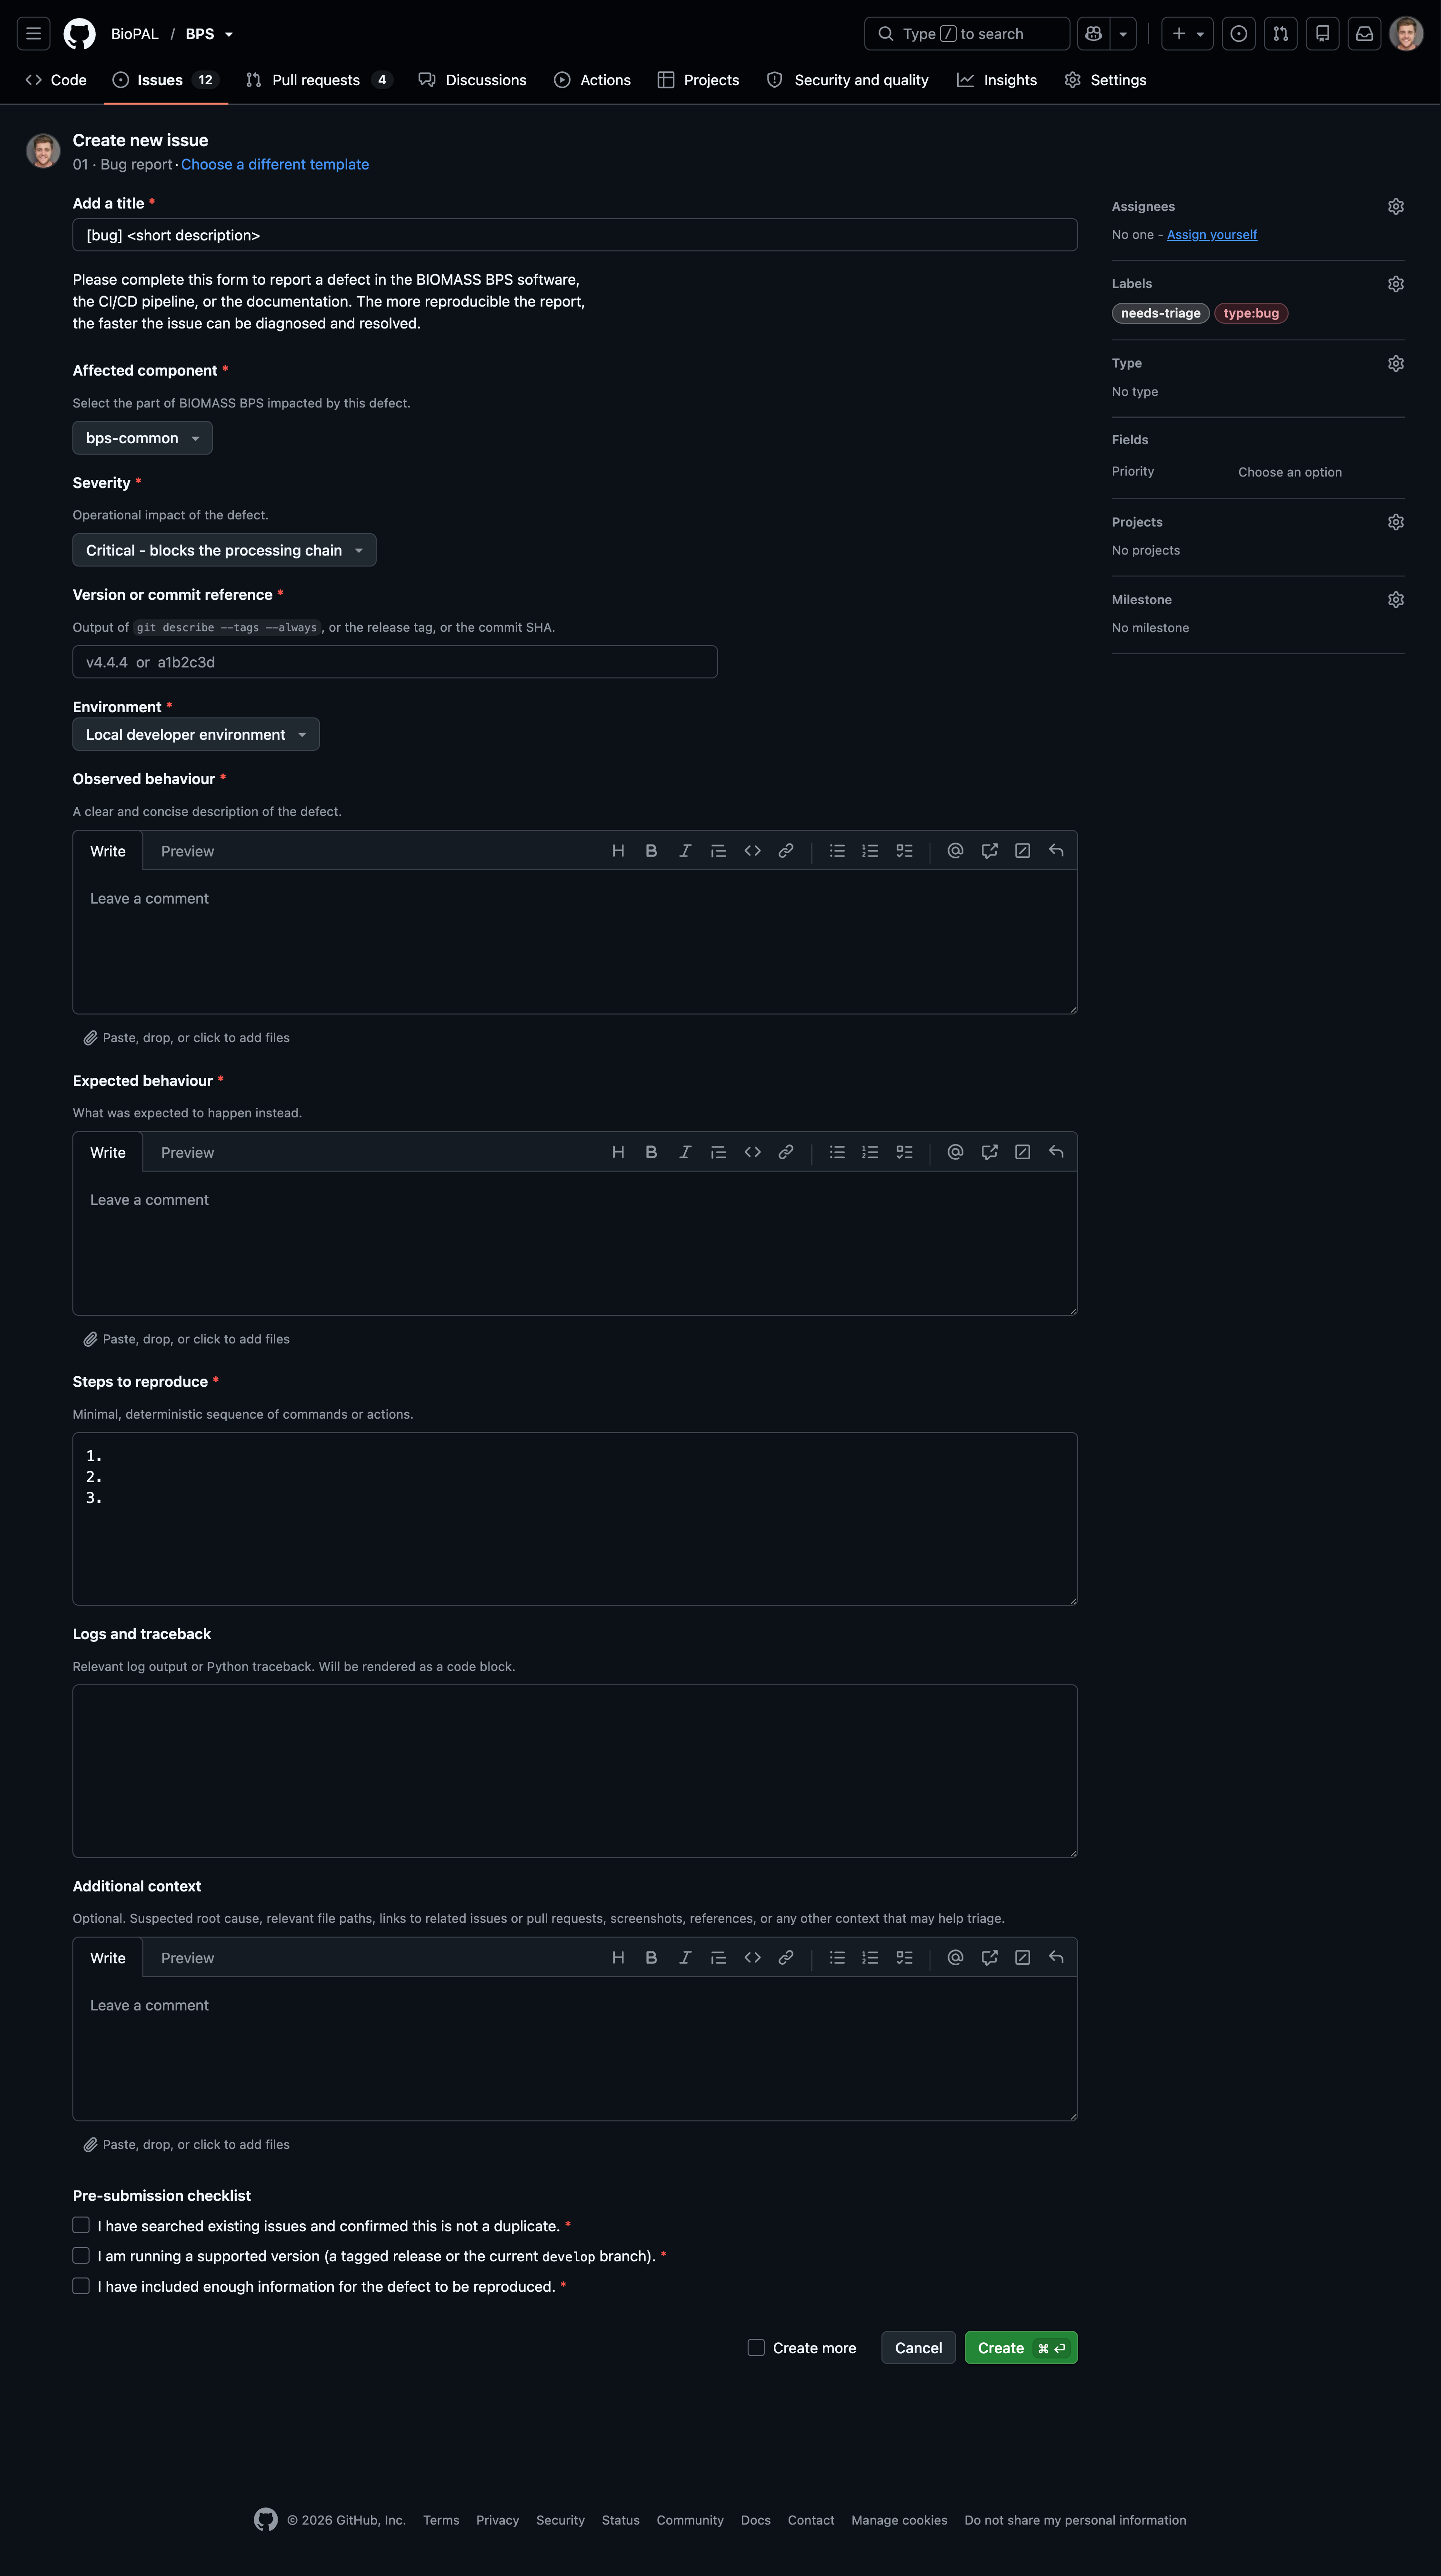Open user profile avatar menu
Screen dimensions: 1441x2576
1407,34
